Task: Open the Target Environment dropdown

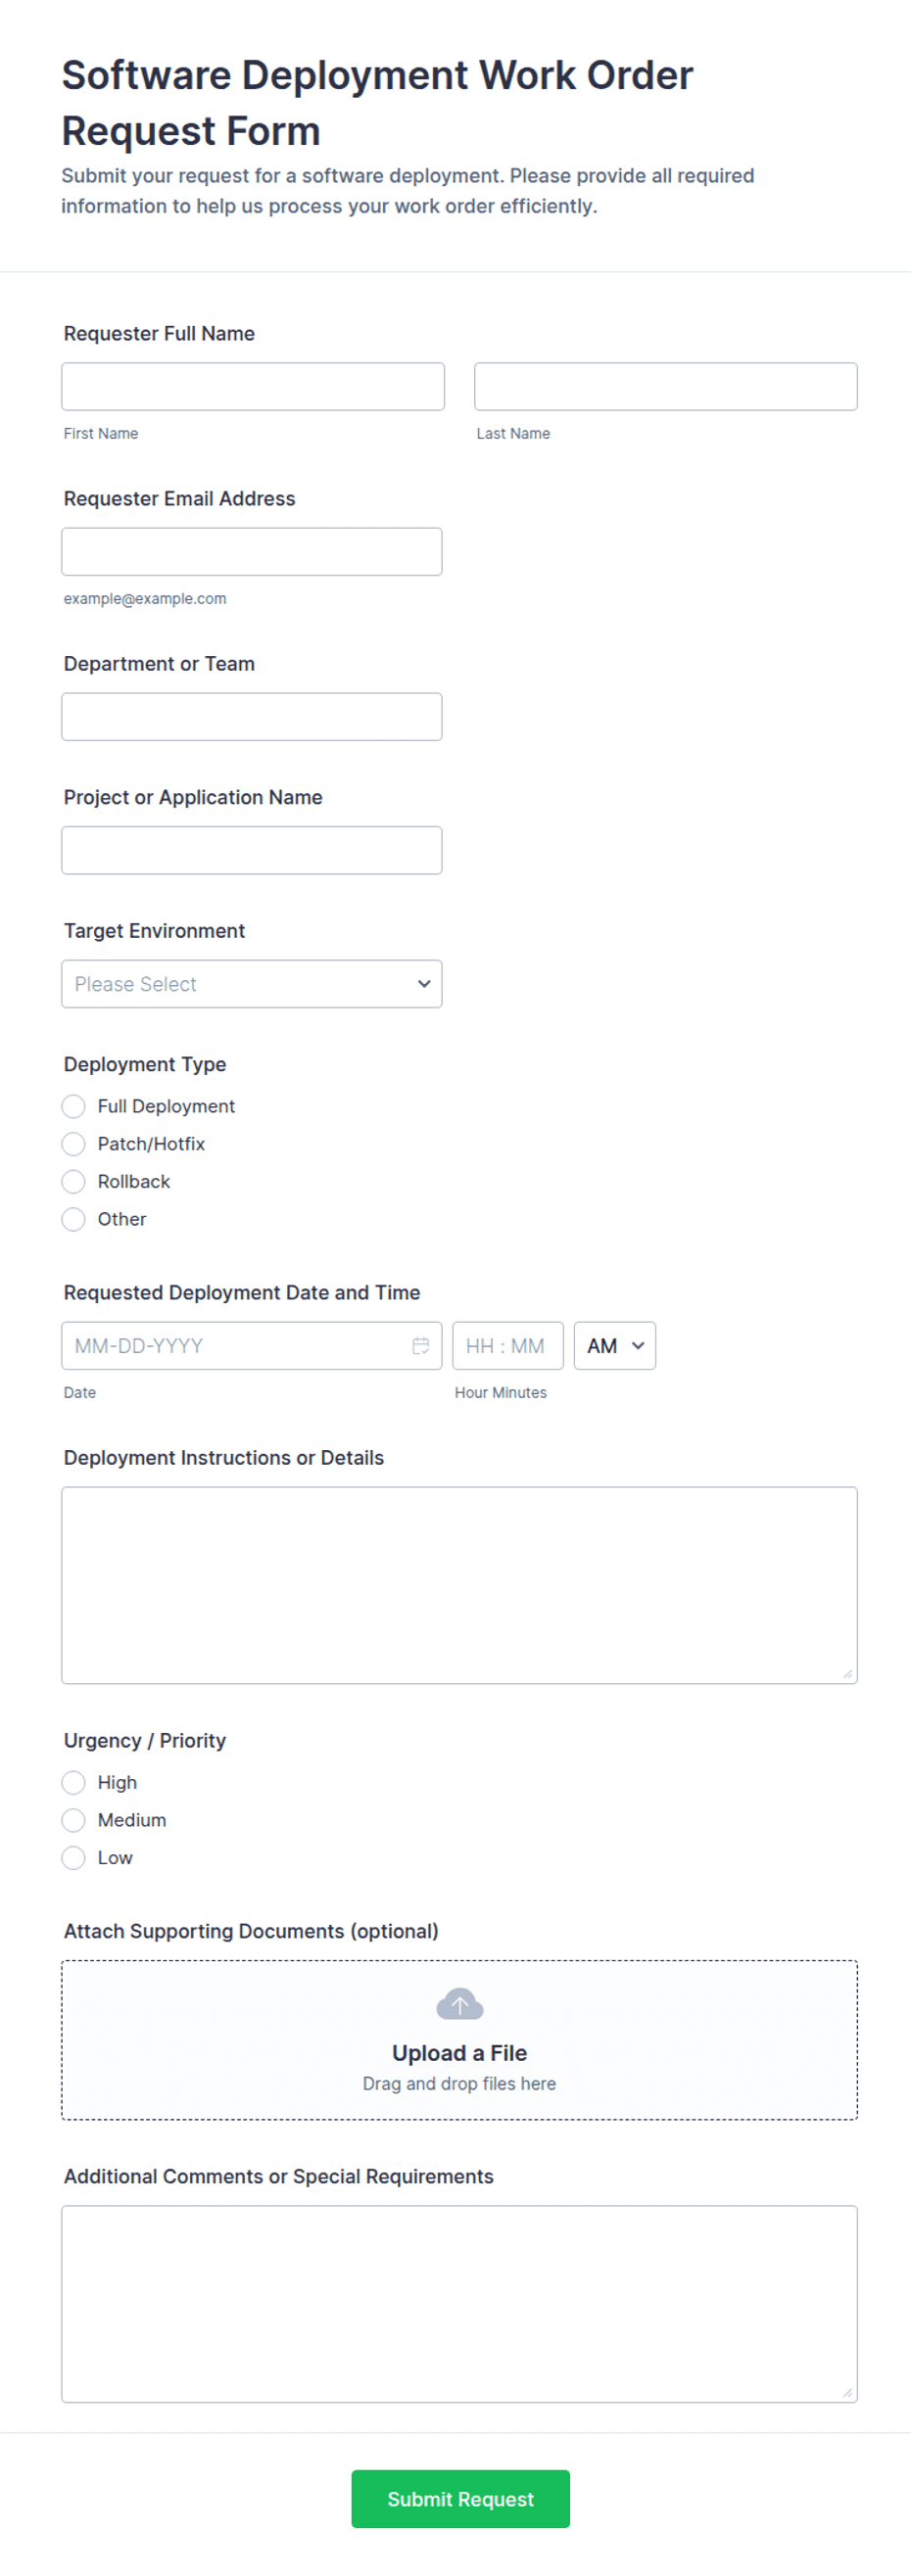Action: point(252,984)
